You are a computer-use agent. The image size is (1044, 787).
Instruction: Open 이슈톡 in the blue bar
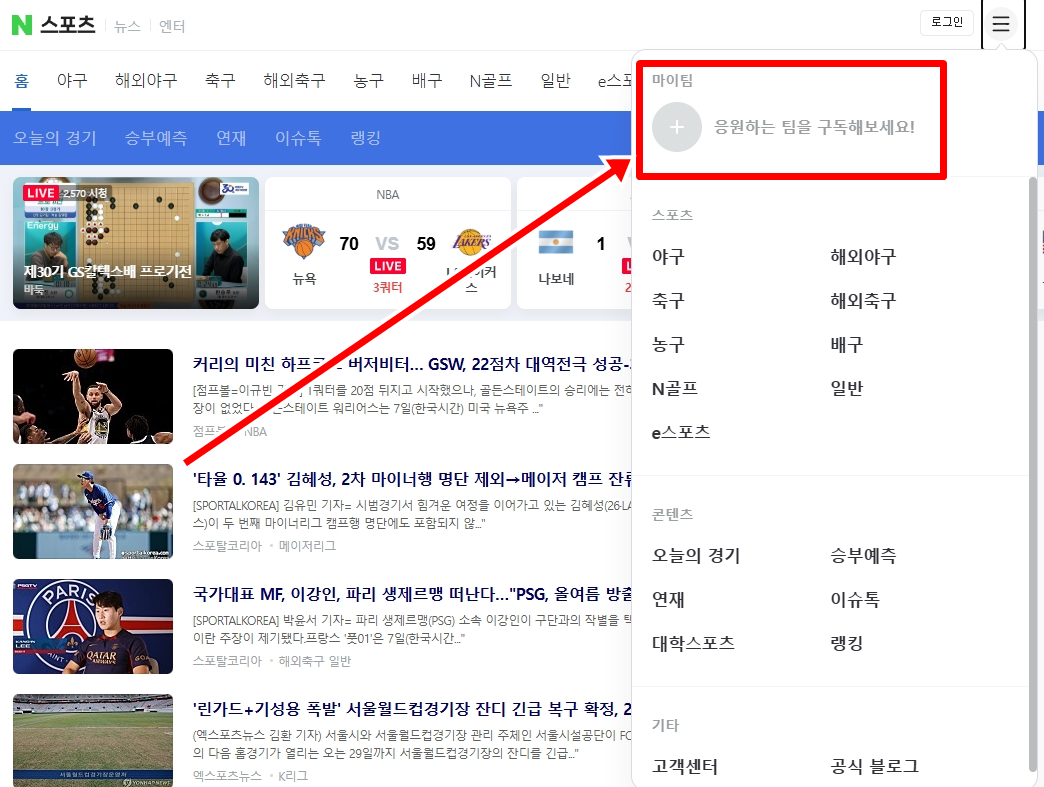pos(298,138)
